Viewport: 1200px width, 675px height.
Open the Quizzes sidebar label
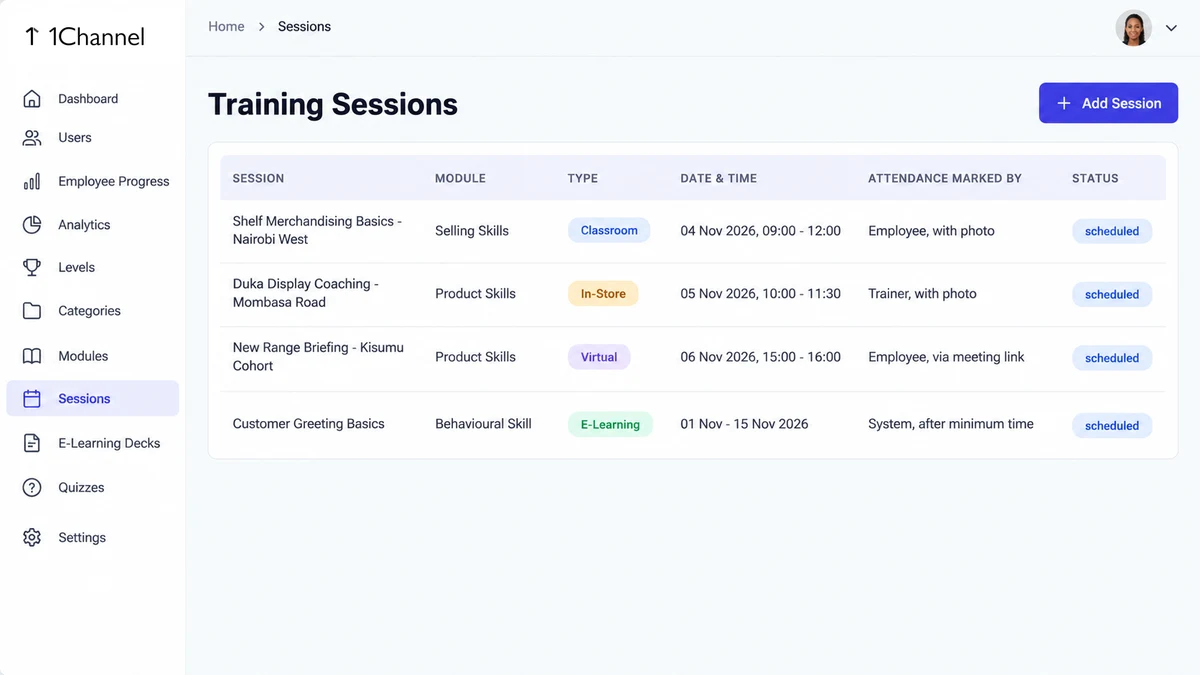[81, 488]
